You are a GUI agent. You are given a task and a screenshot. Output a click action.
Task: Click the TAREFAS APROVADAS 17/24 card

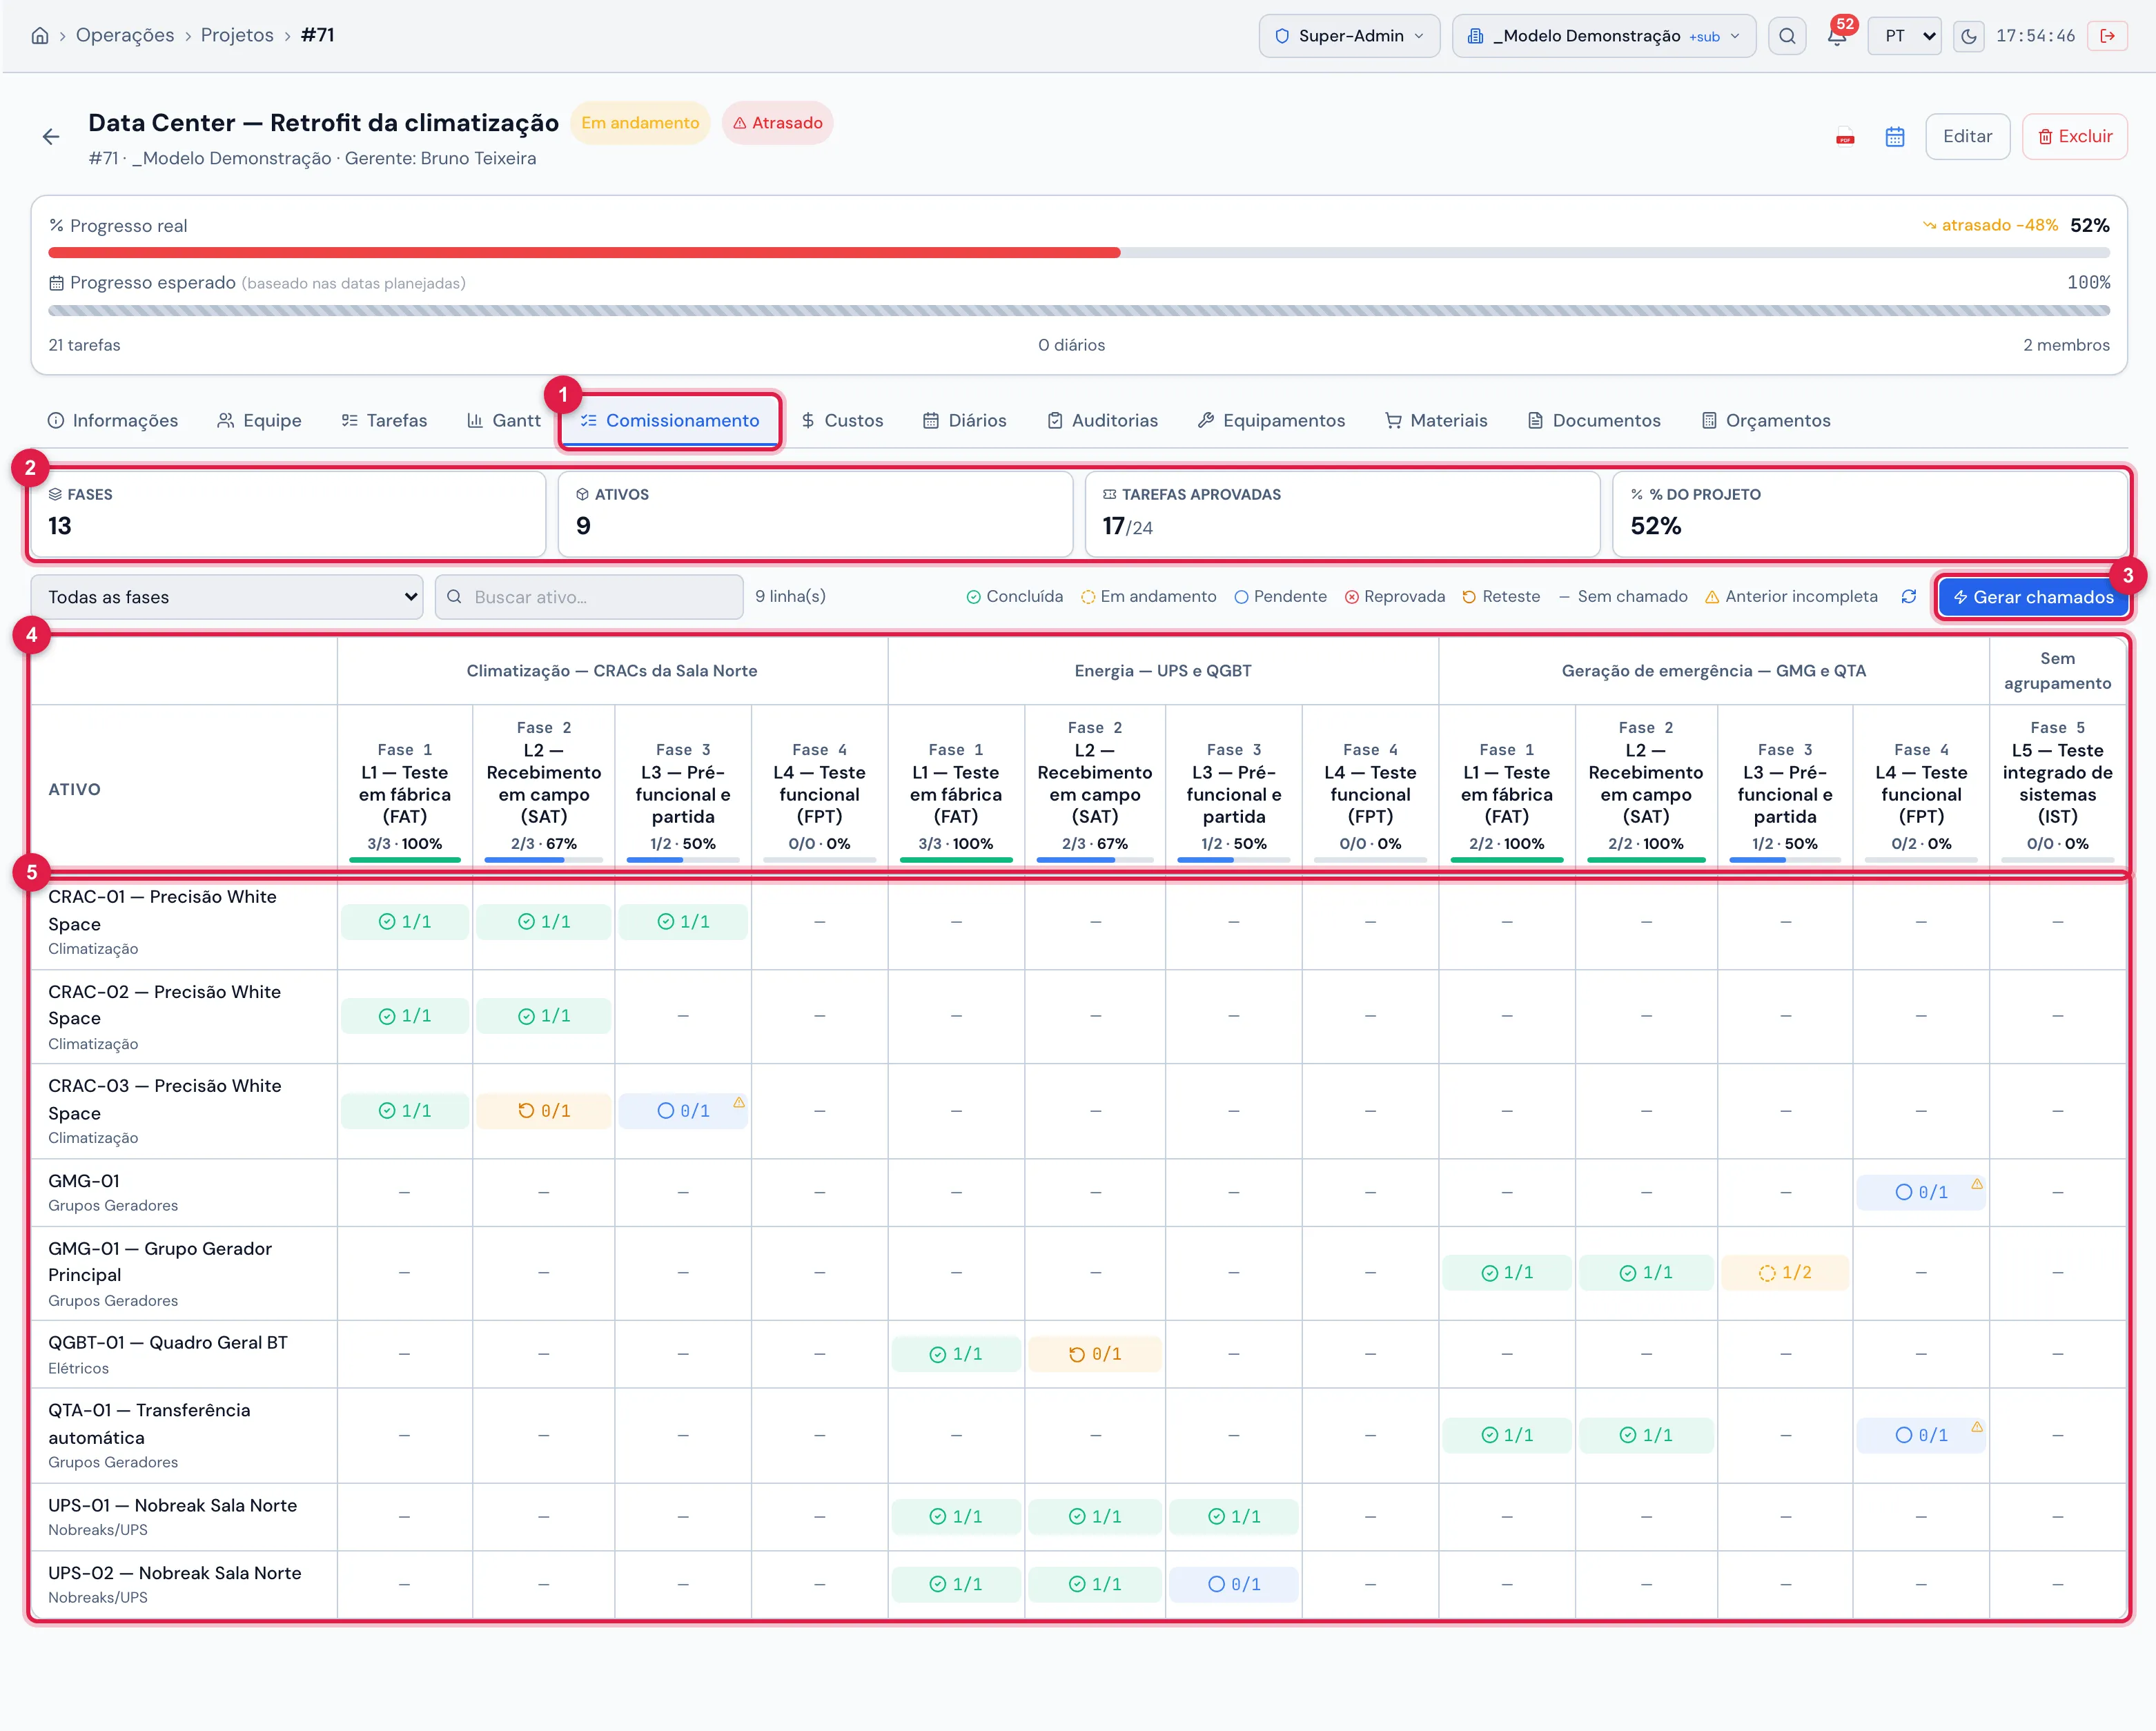(x=1342, y=514)
